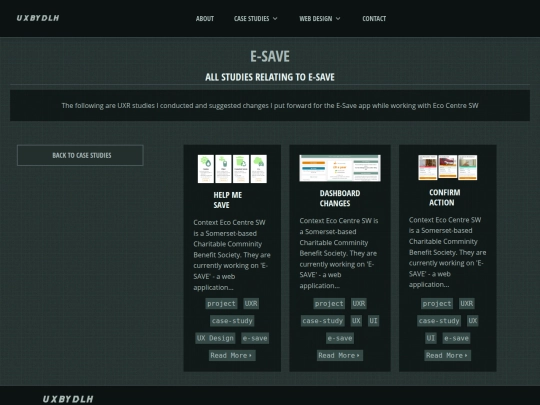Click Confirm Action card description text

(x=447, y=252)
